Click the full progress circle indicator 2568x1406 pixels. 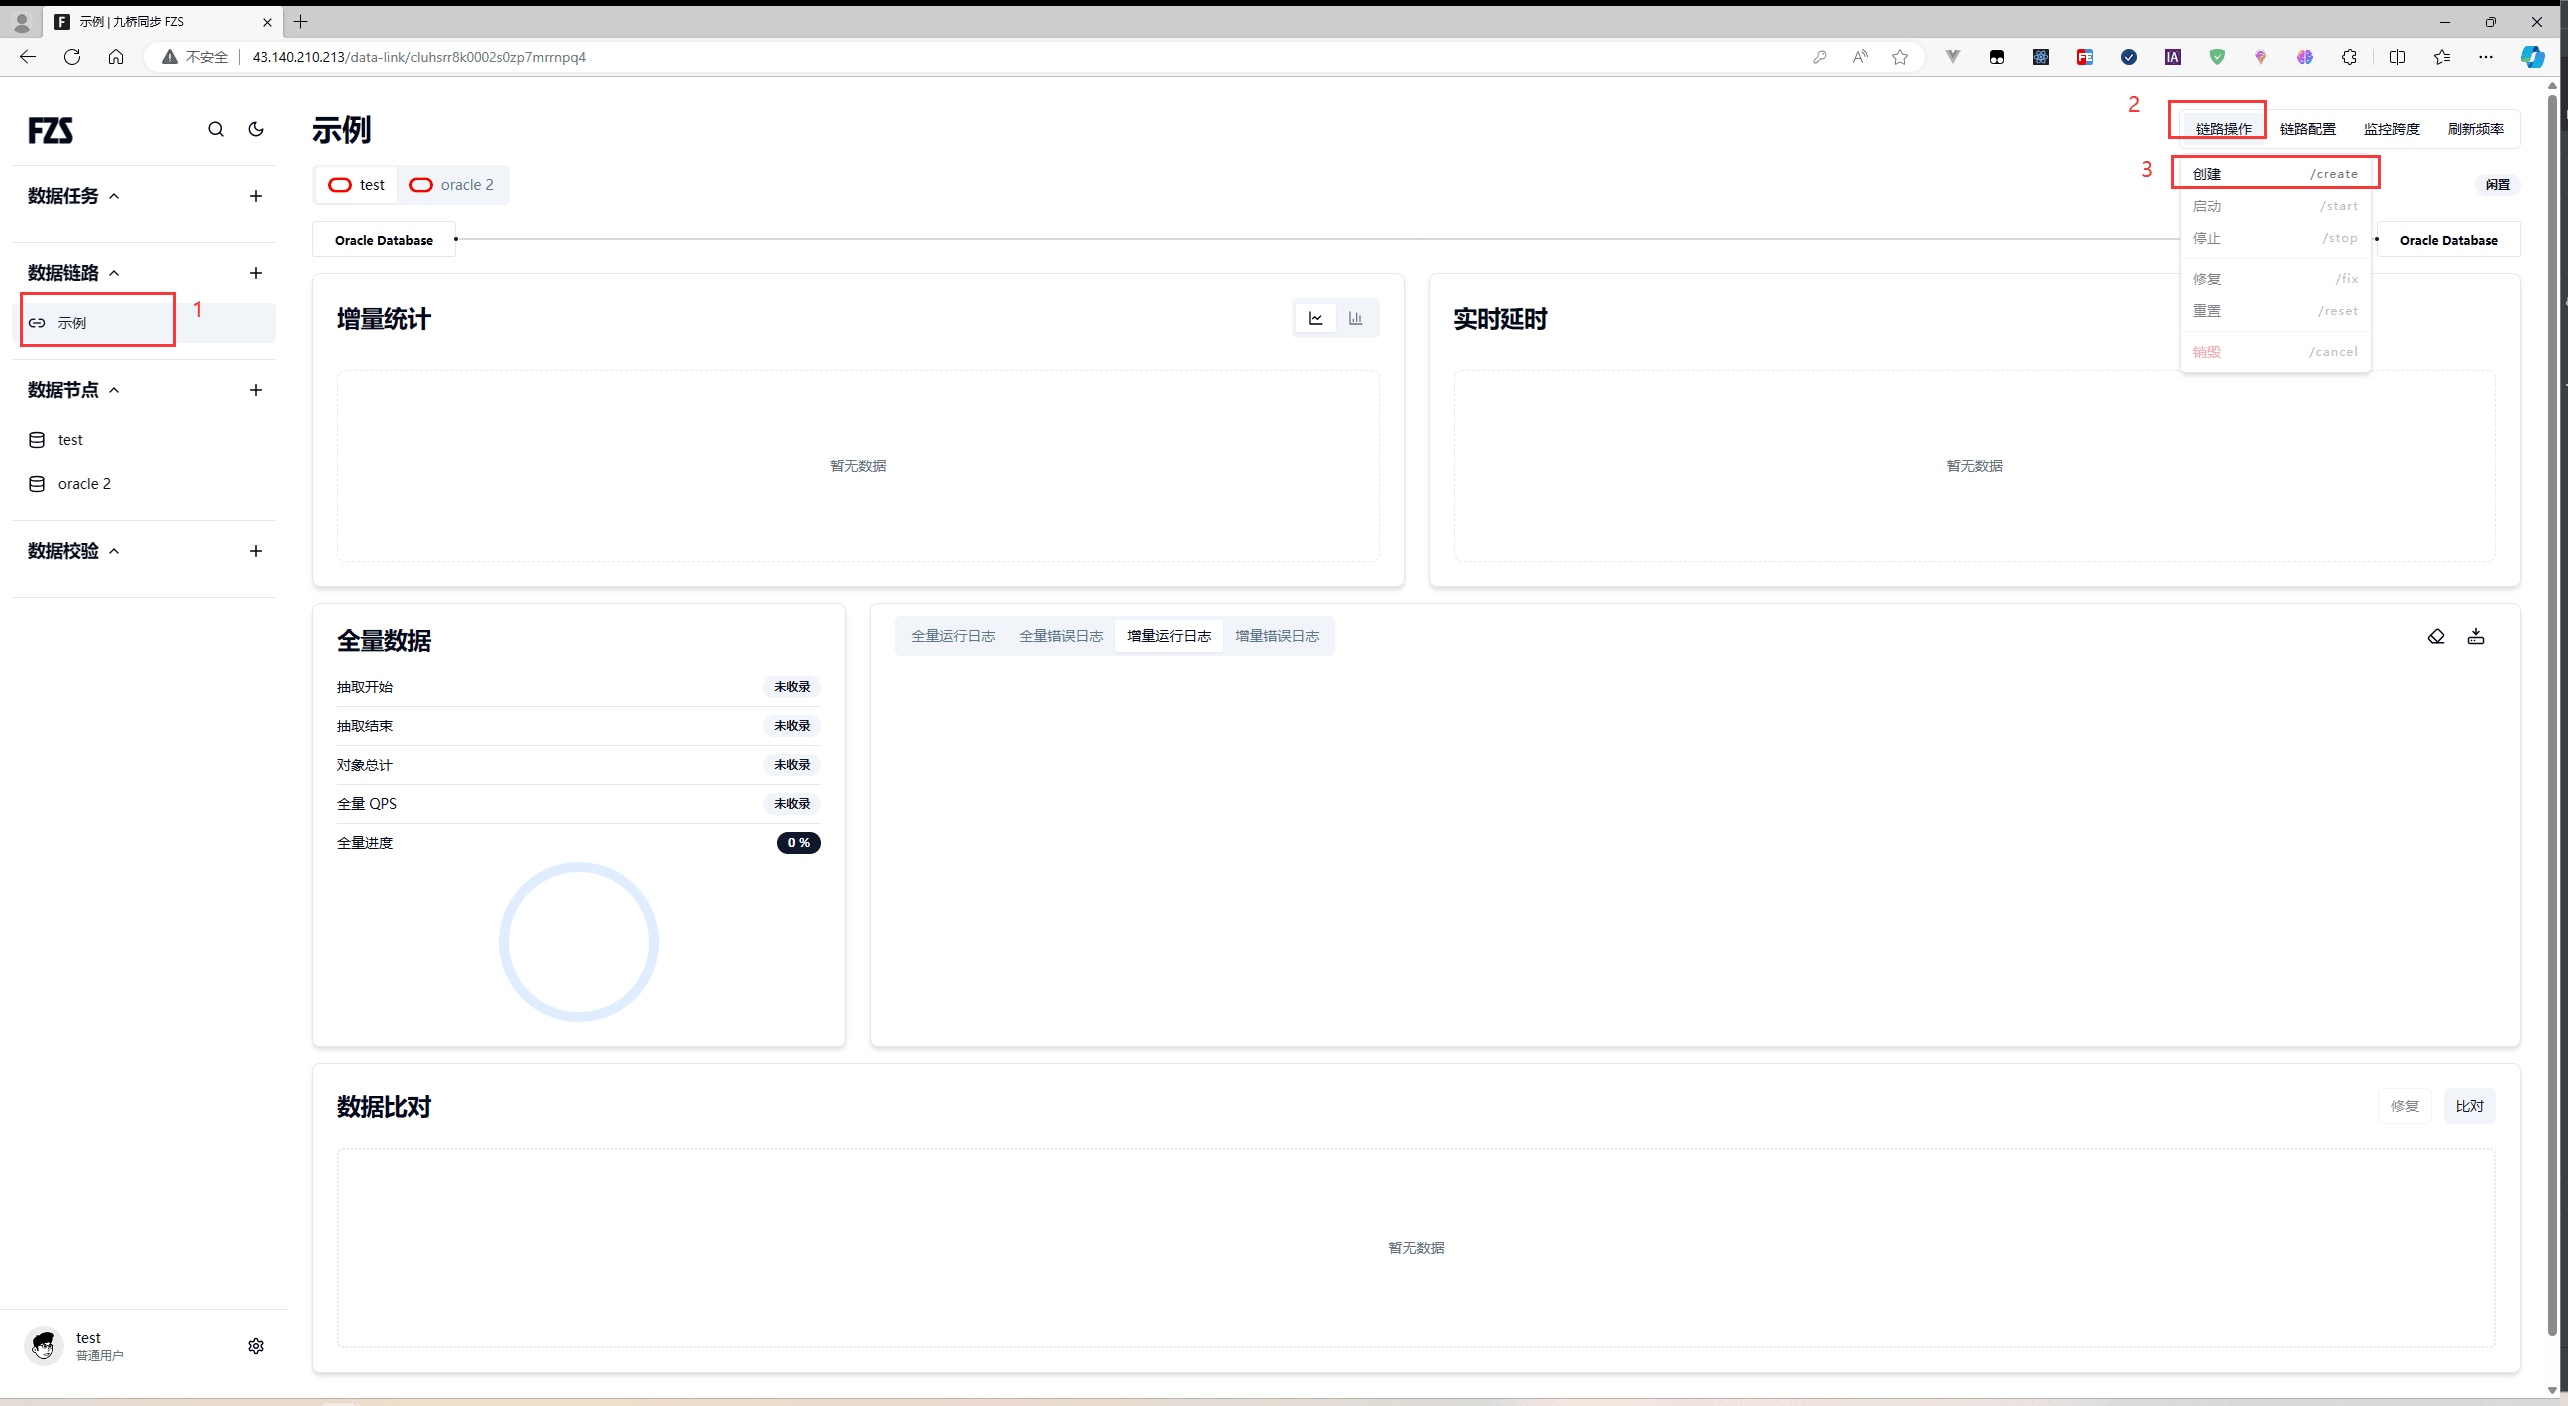(578, 942)
